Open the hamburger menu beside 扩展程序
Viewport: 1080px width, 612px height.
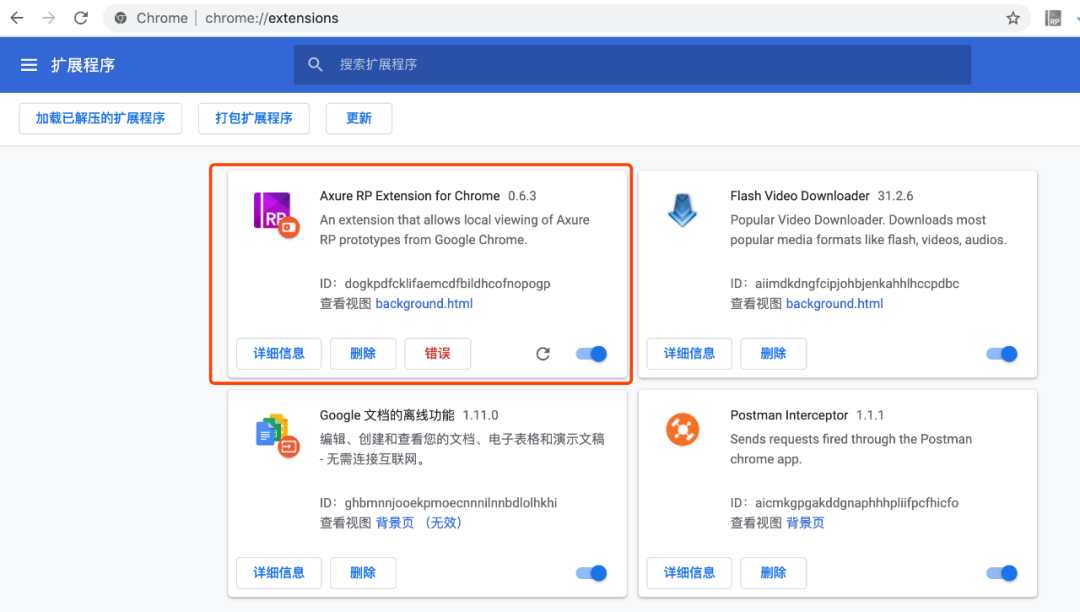pyautogui.click(x=29, y=65)
